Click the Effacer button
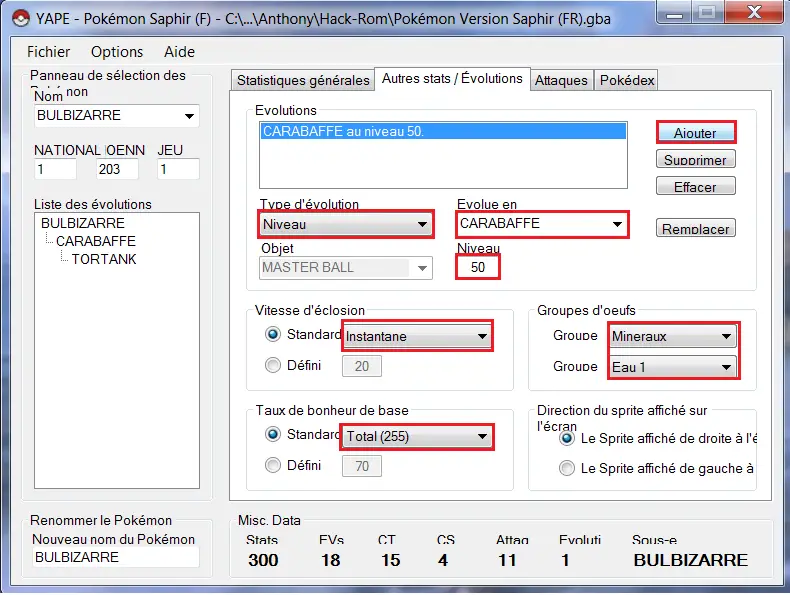790x595 pixels. 695,187
